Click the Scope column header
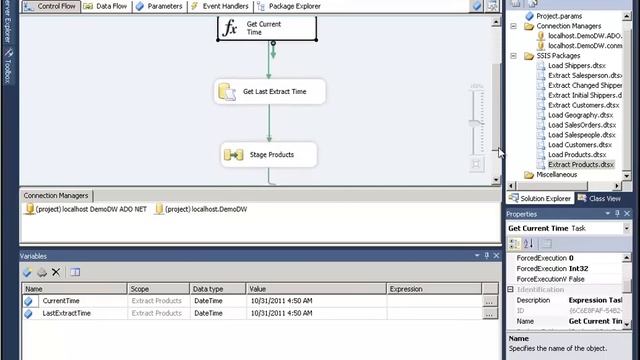Image resolution: width=640 pixels, height=360 pixels. pyautogui.click(x=158, y=289)
